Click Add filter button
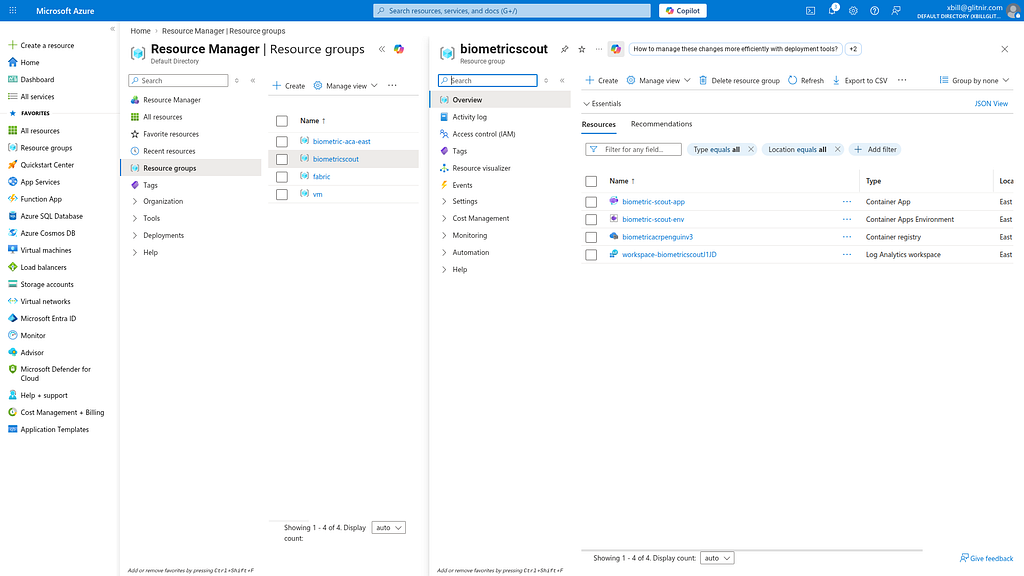Image resolution: width=1024 pixels, height=576 pixels. (875, 150)
